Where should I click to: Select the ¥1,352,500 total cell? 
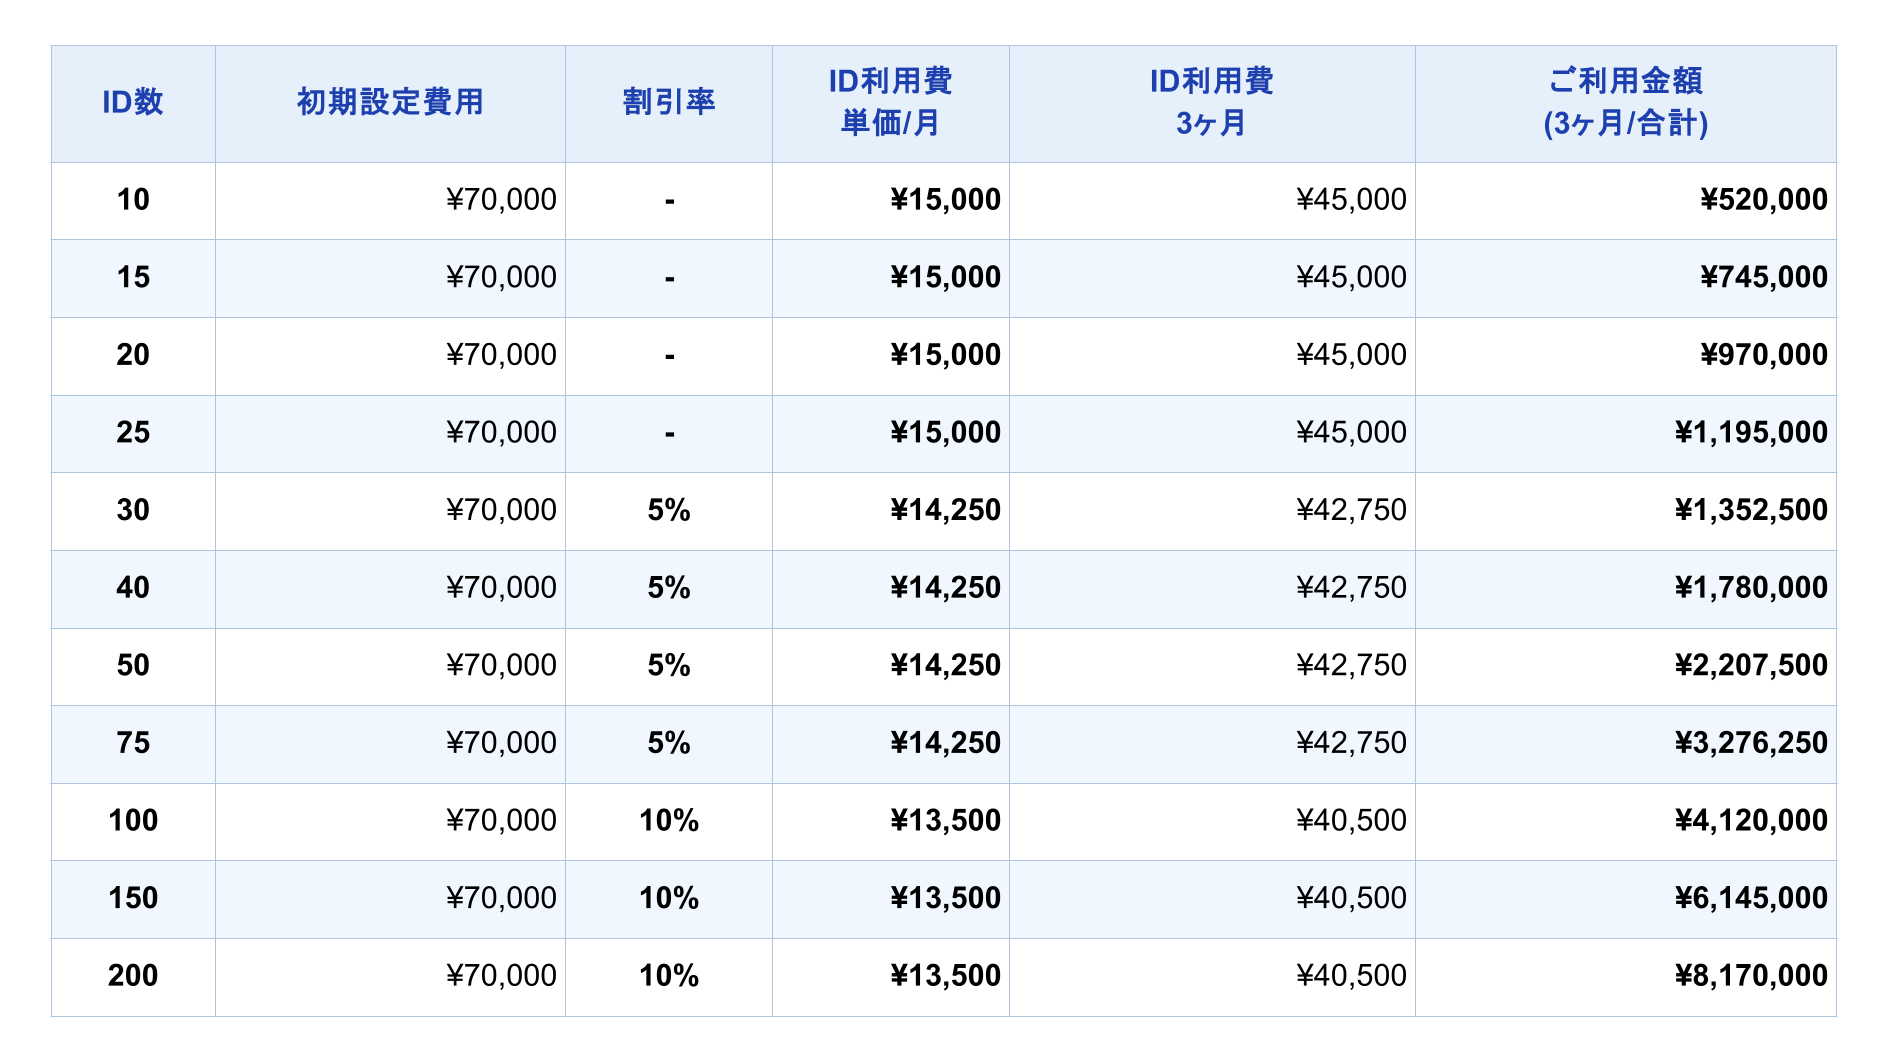point(1750,510)
